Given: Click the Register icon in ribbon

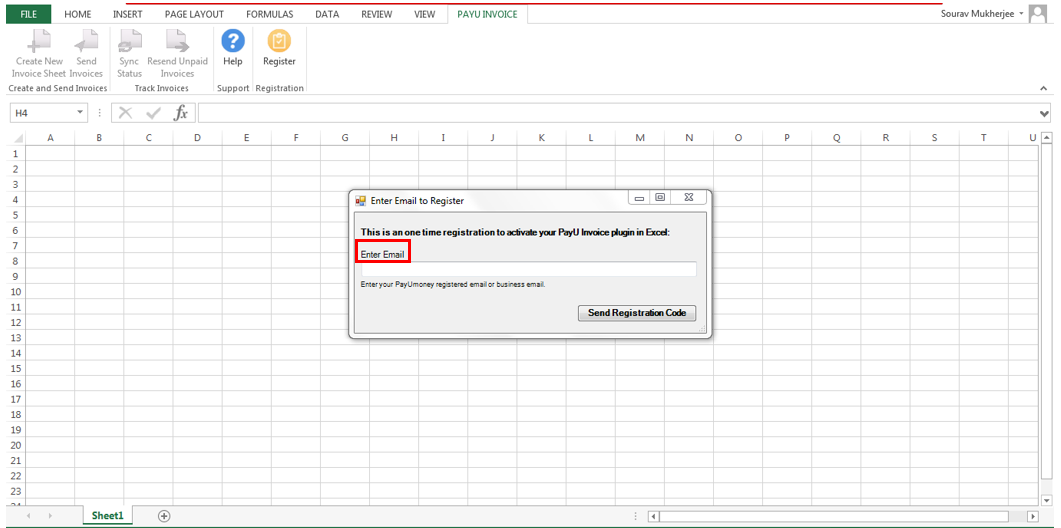Looking at the screenshot, I should [x=279, y=41].
